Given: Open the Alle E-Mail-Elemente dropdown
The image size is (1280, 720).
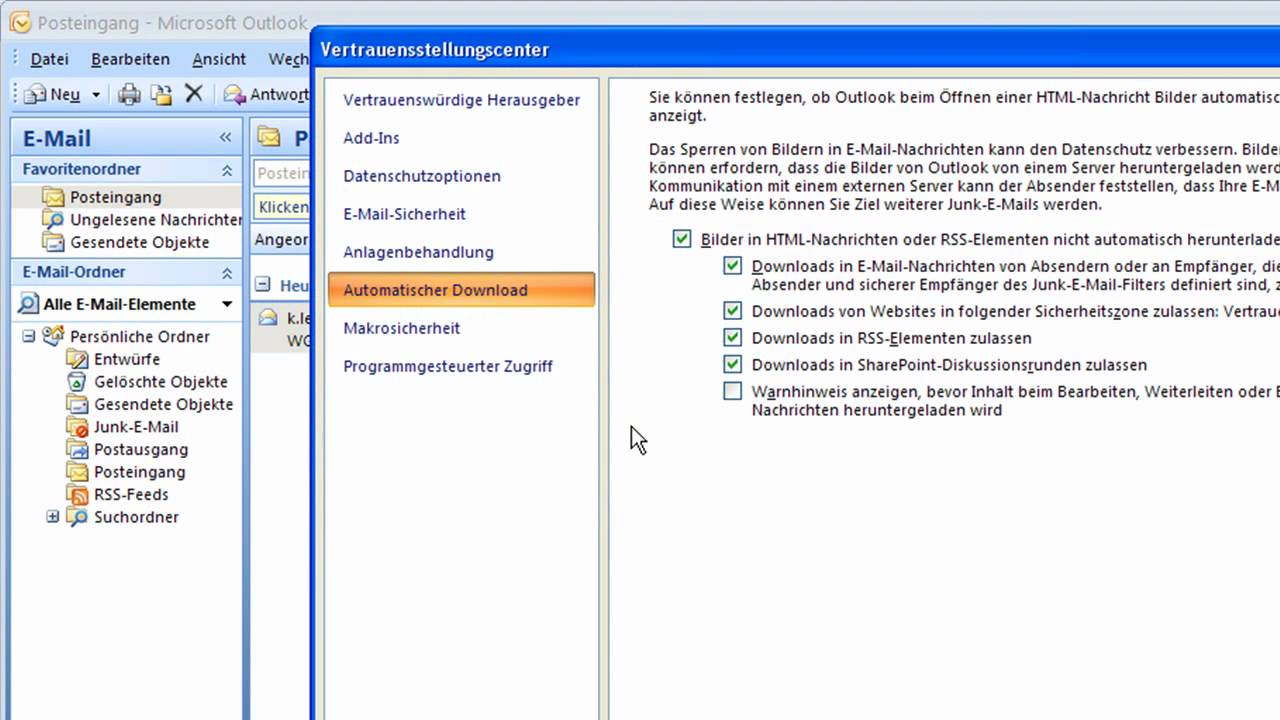Looking at the screenshot, I should click(227, 304).
